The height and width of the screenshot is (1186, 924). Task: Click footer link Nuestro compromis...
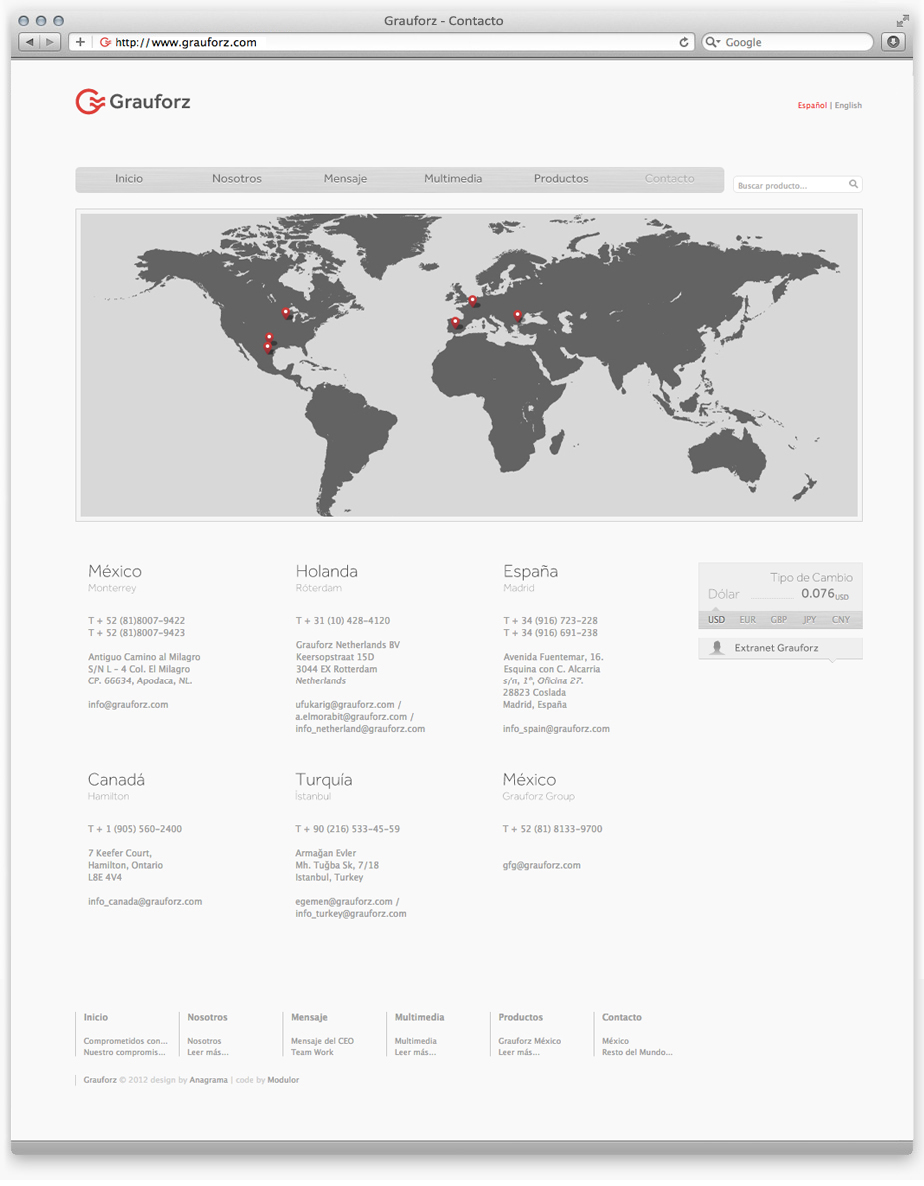[x=124, y=1052]
